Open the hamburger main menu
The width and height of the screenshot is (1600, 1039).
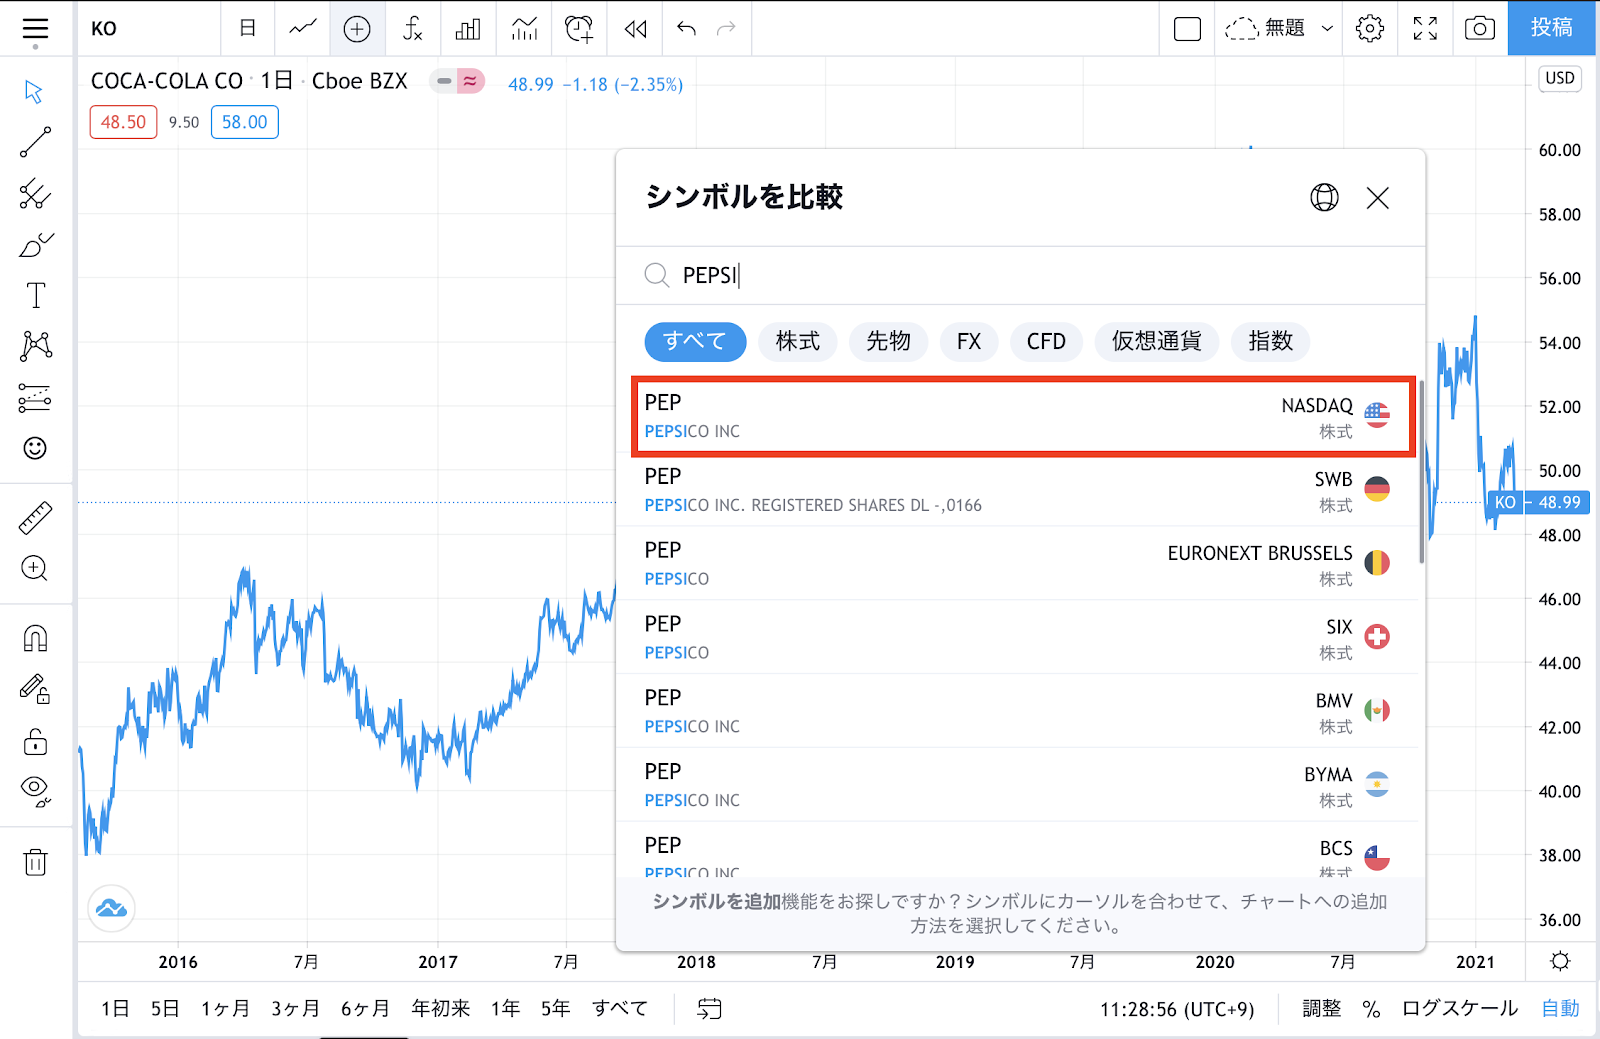[x=35, y=29]
